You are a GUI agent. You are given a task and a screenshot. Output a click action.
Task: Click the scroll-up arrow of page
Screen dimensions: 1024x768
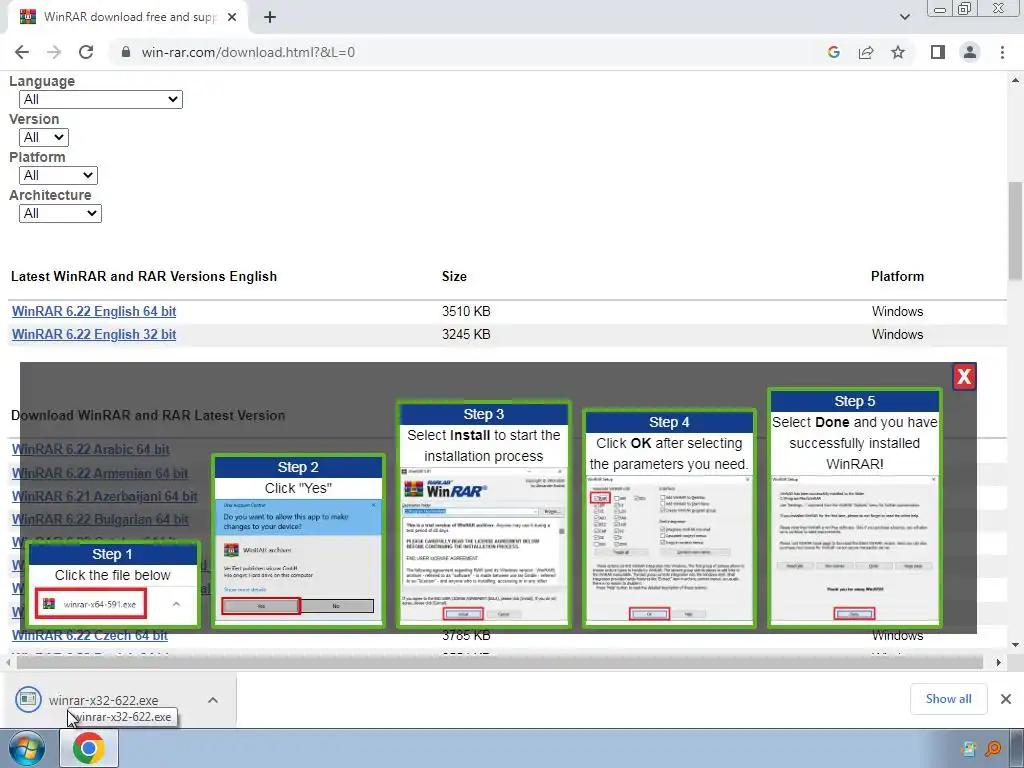pyautogui.click(x=1016, y=80)
